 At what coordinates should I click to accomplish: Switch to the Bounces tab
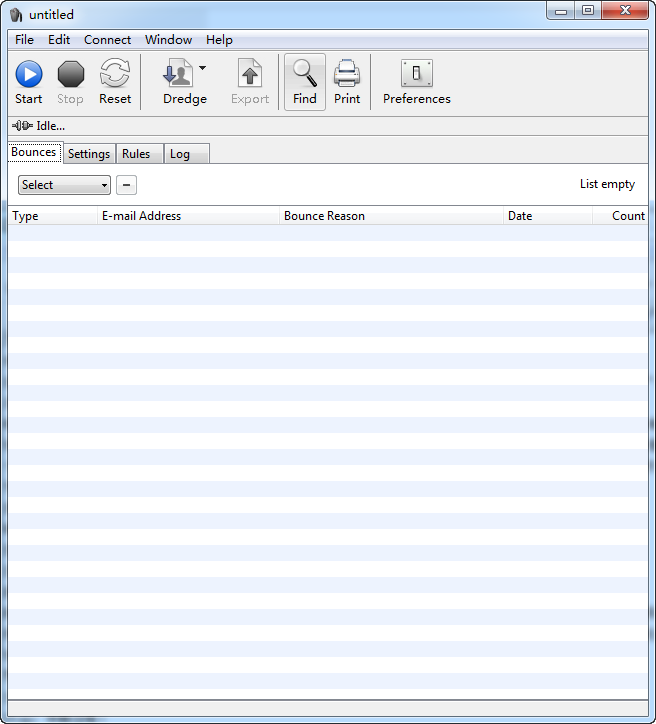coord(34,152)
